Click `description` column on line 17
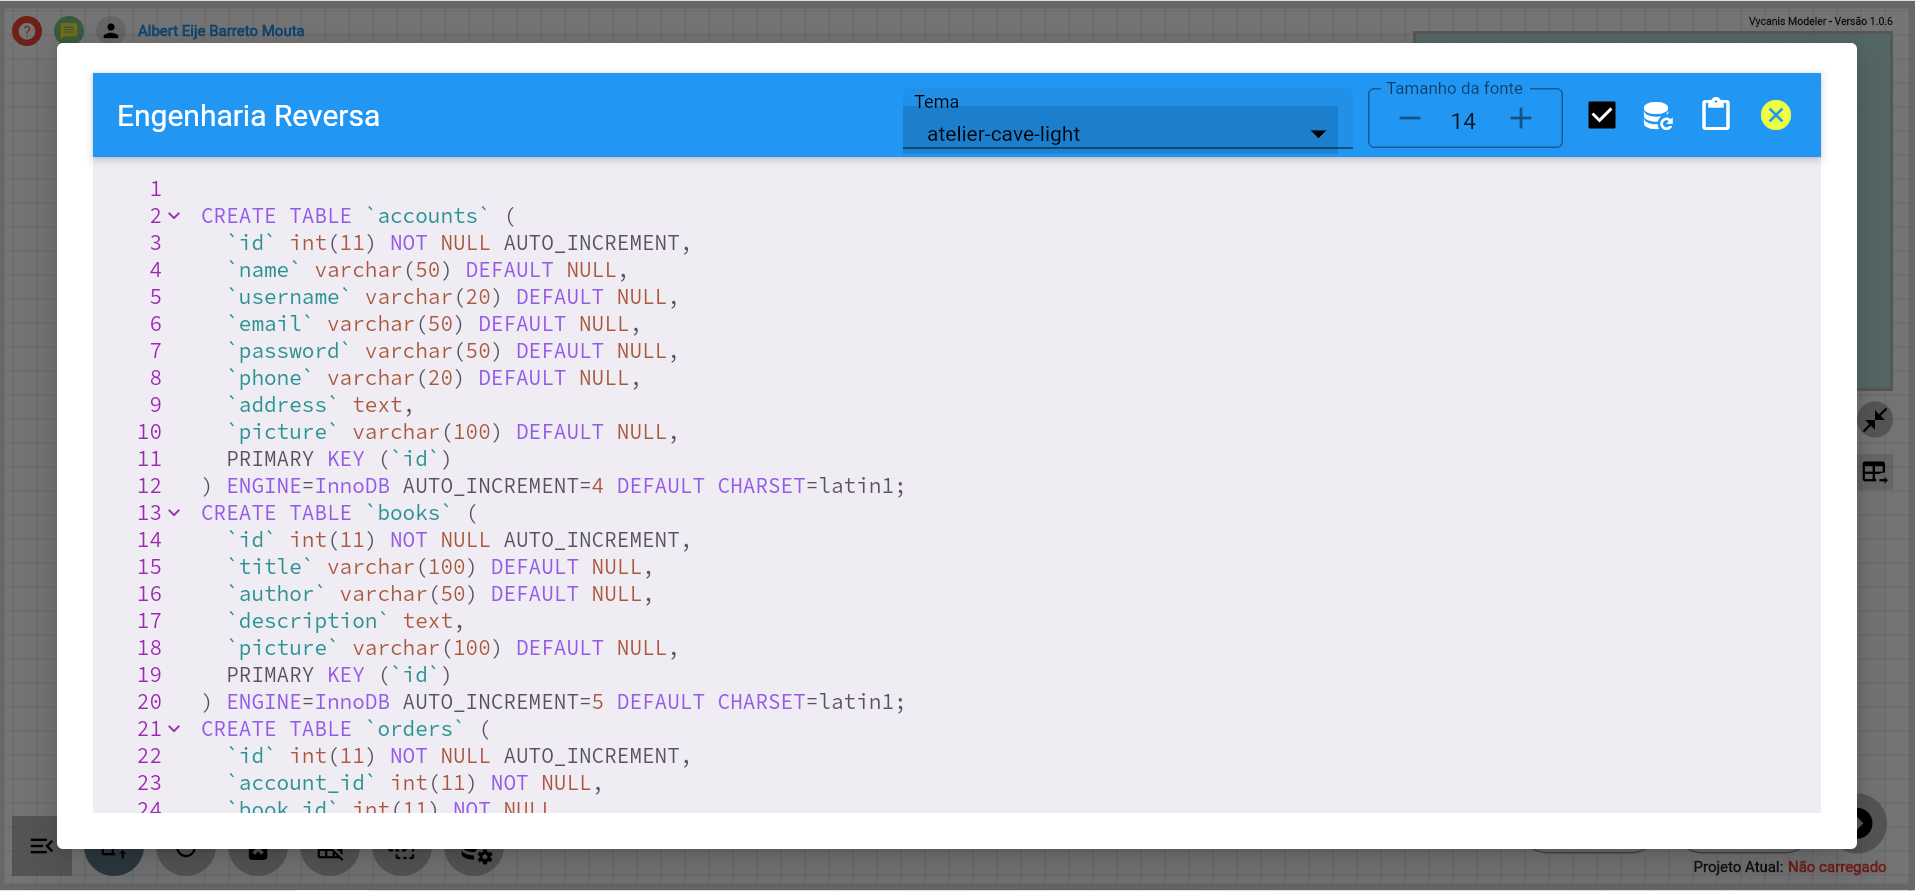Screen dimensions: 1915x891 308,621
